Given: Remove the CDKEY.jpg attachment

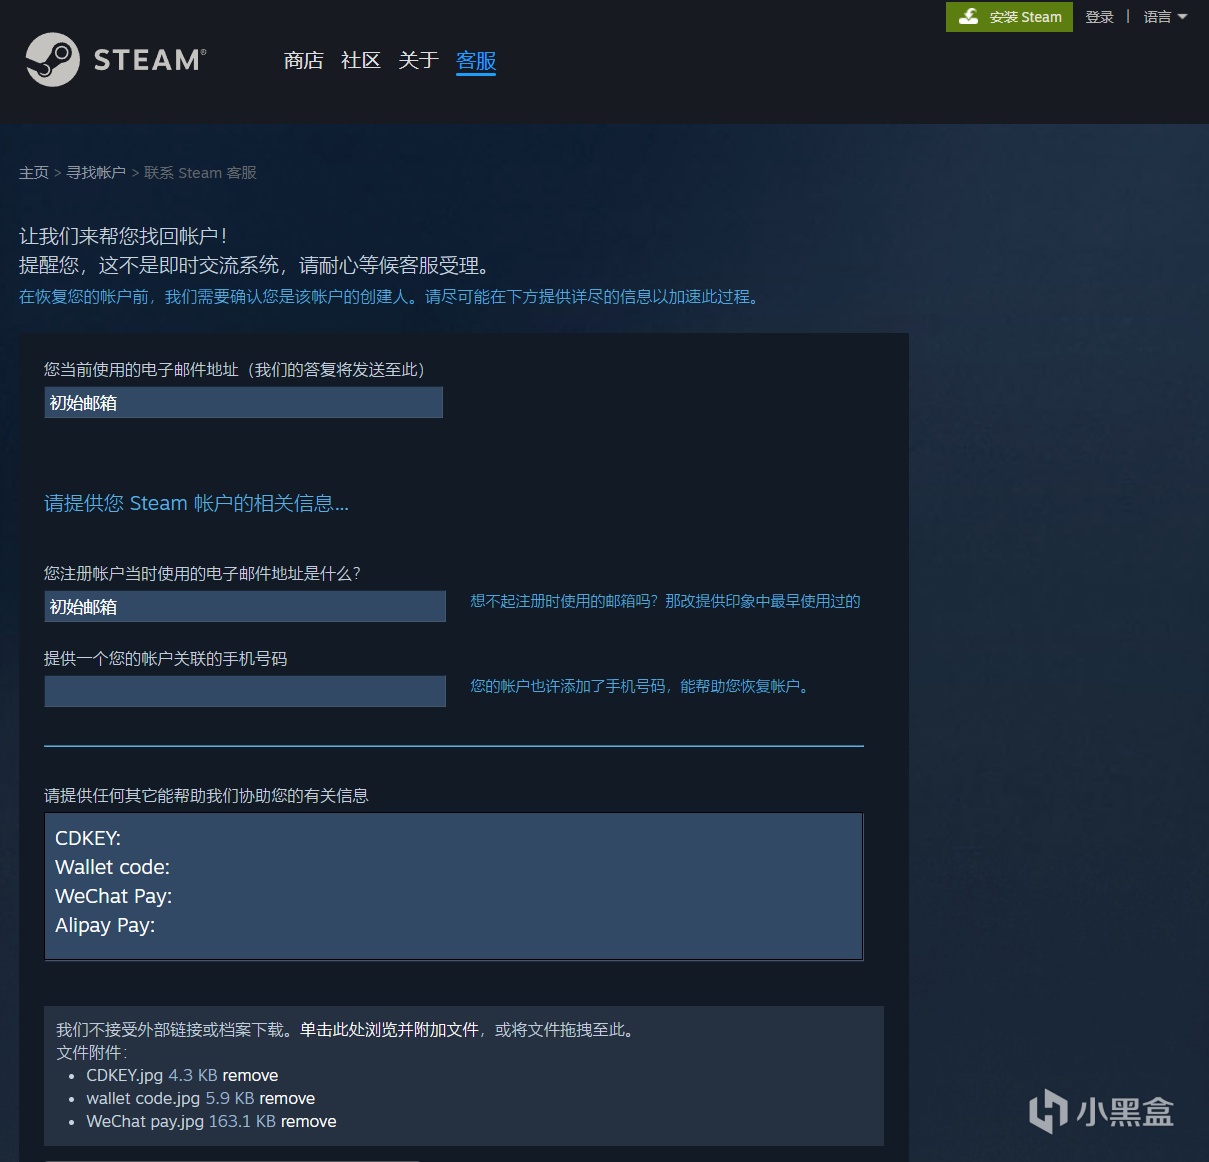Looking at the screenshot, I should coord(250,1076).
